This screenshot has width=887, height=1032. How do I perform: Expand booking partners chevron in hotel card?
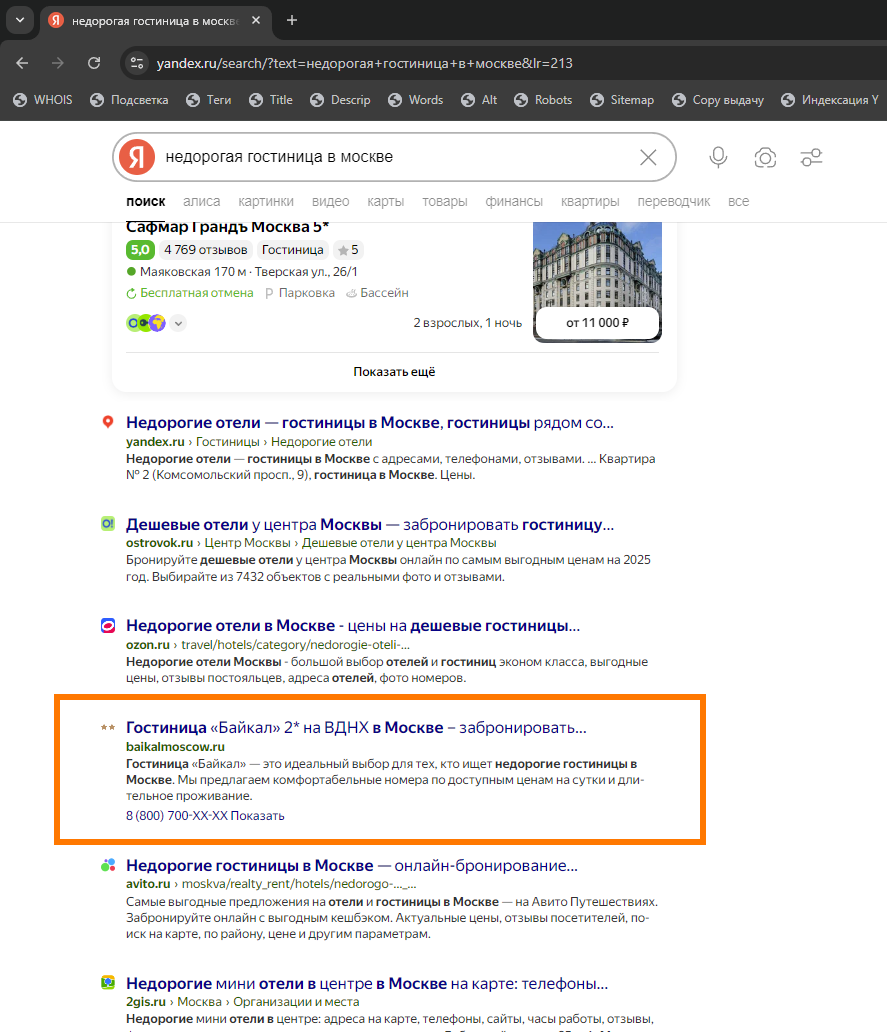178,323
